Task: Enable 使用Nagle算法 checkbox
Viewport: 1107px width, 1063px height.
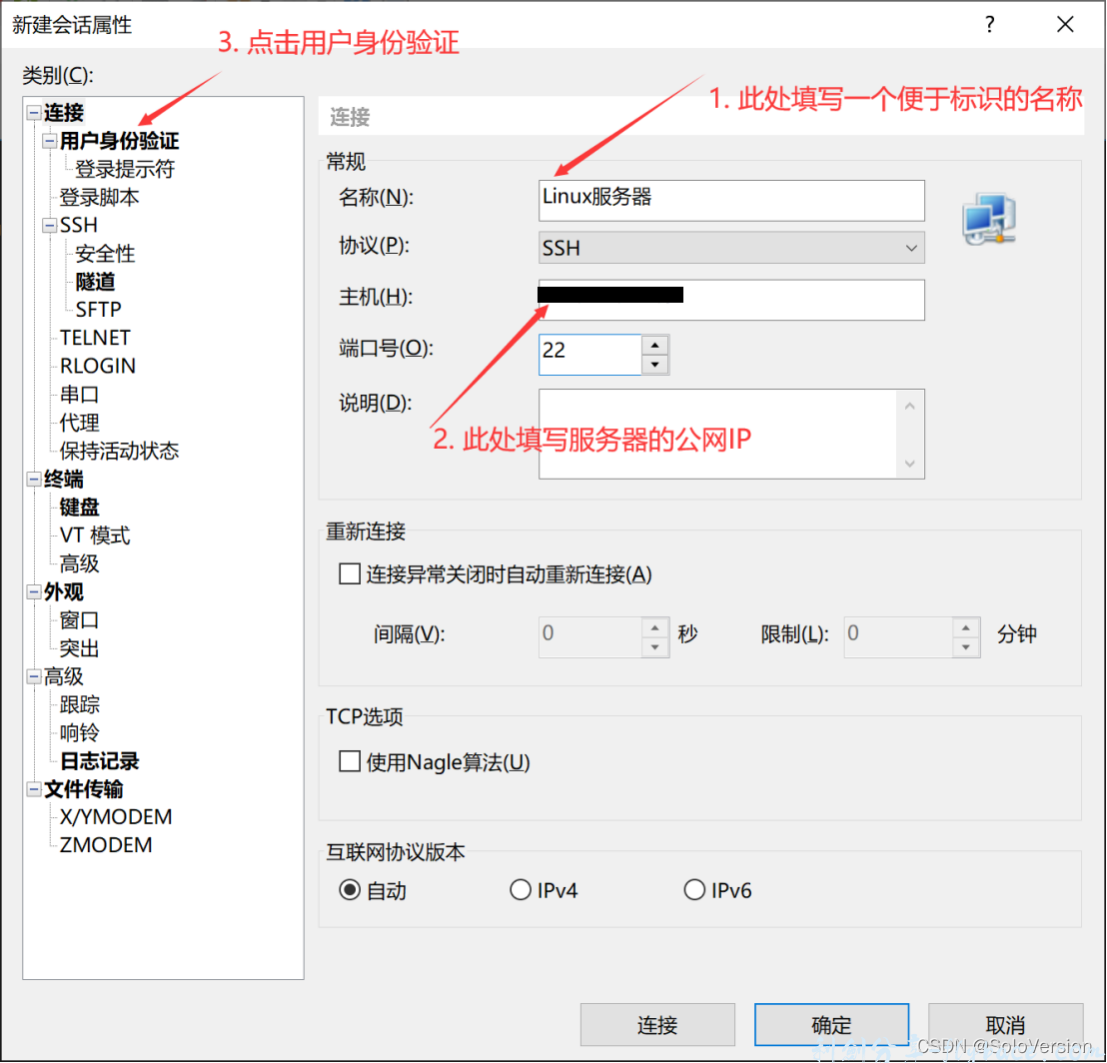Action: 349,761
